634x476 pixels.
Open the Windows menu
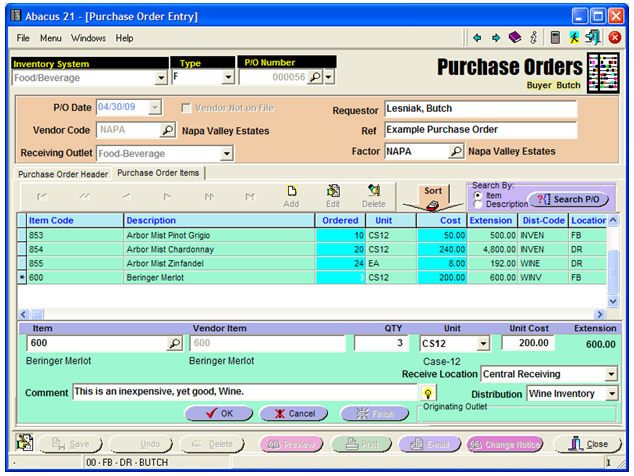(88, 38)
